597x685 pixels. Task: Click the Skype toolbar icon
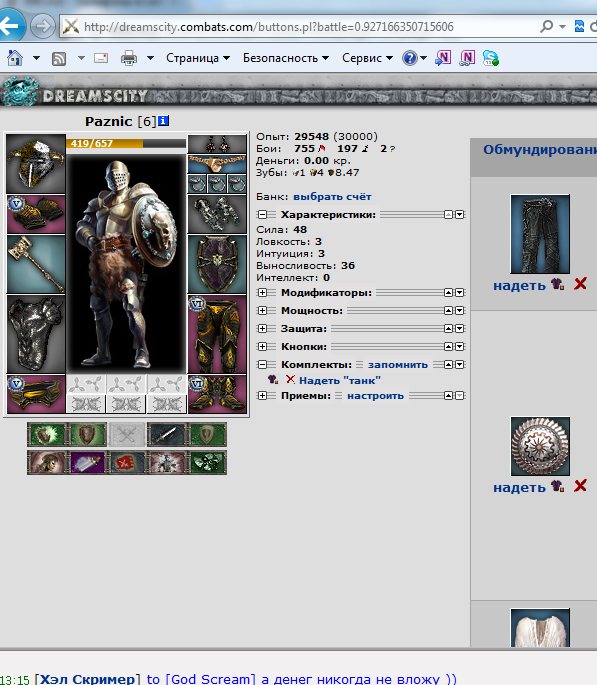(x=491, y=58)
